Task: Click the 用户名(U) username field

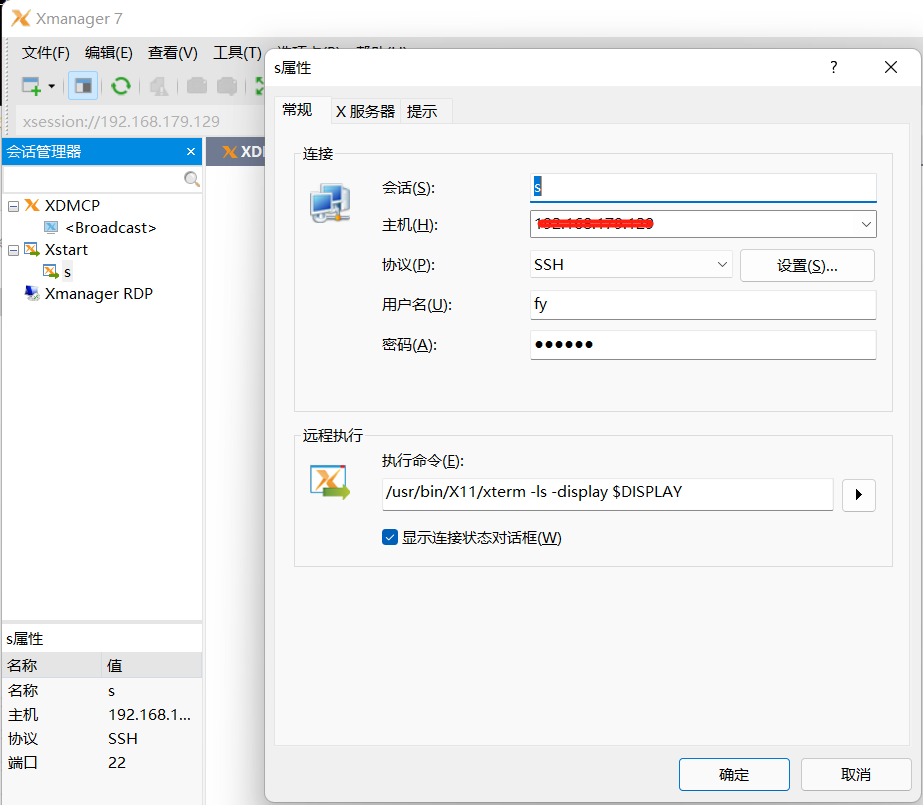Action: [x=703, y=305]
